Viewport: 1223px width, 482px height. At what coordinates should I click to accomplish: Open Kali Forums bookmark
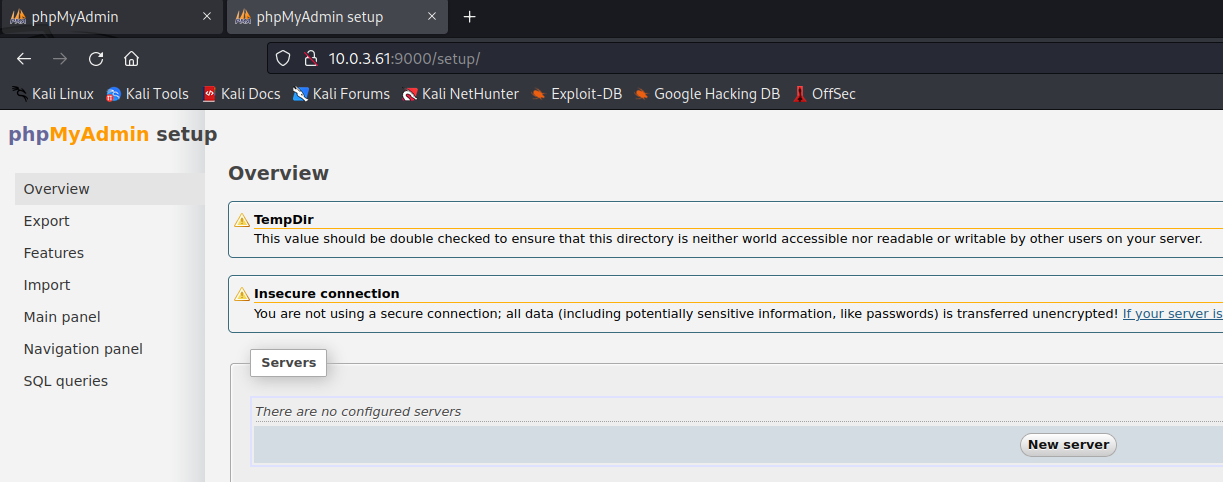click(x=341, y=94)
